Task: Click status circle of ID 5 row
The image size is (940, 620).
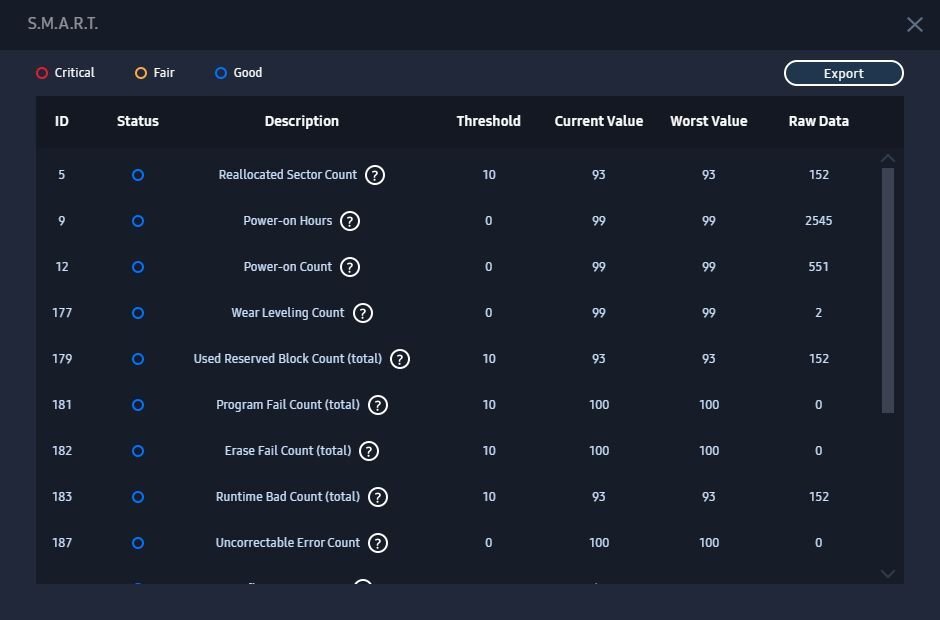Action: [x=138, y=175]
